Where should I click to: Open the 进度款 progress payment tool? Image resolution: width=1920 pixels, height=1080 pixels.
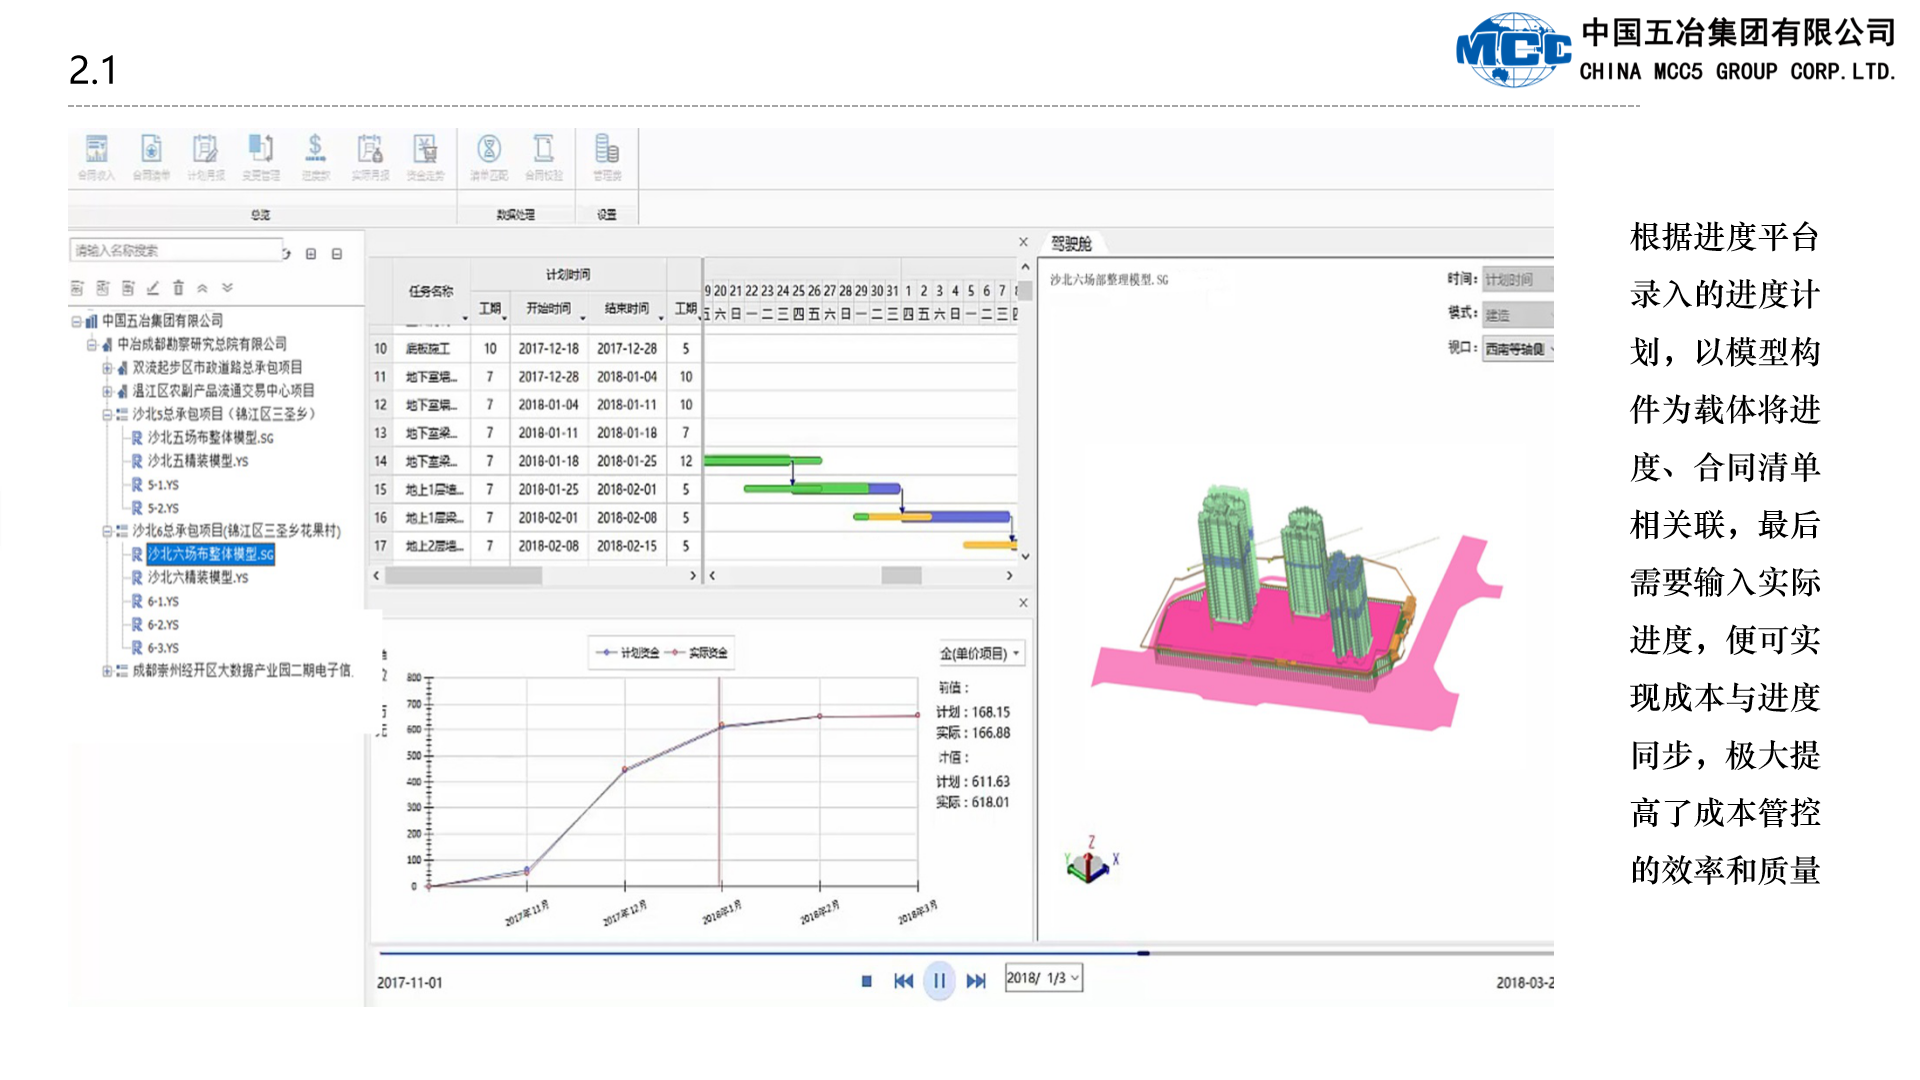point(315,157)
